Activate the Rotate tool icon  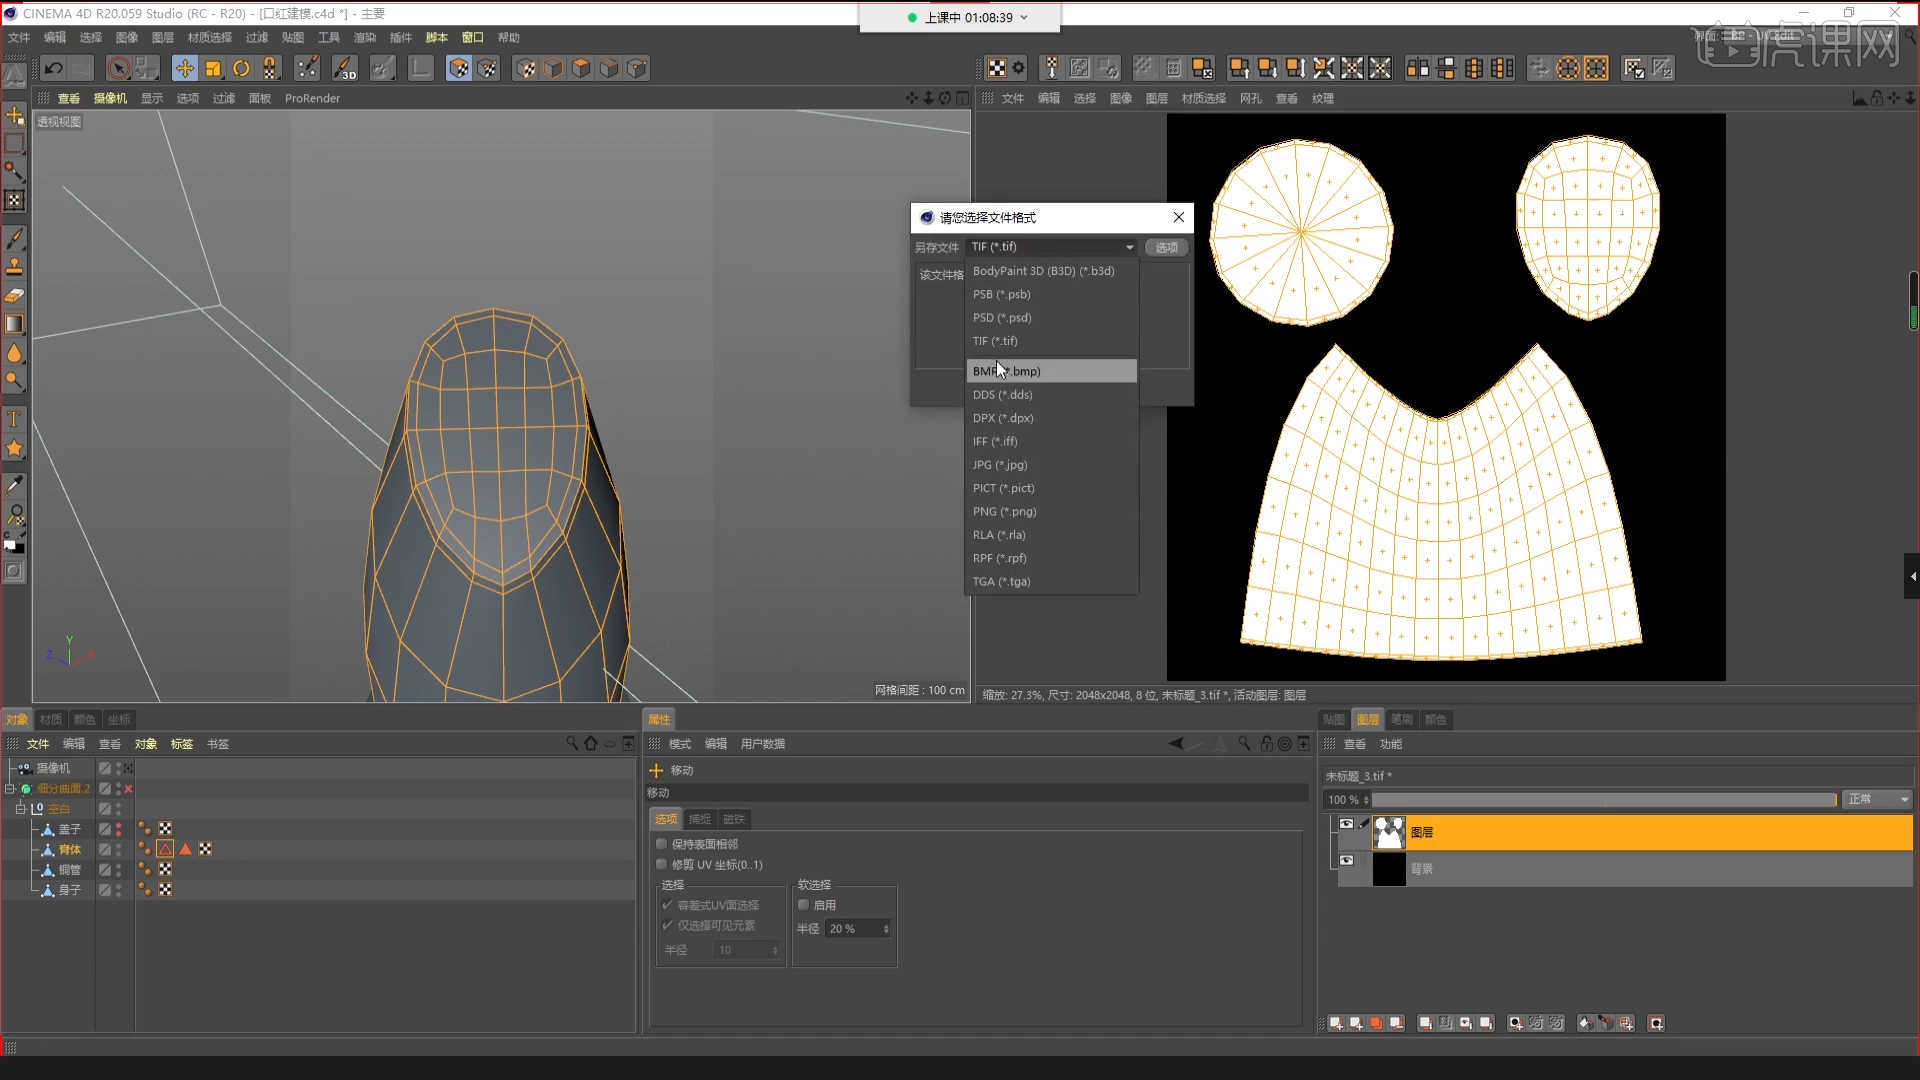[x=241, y=68]
